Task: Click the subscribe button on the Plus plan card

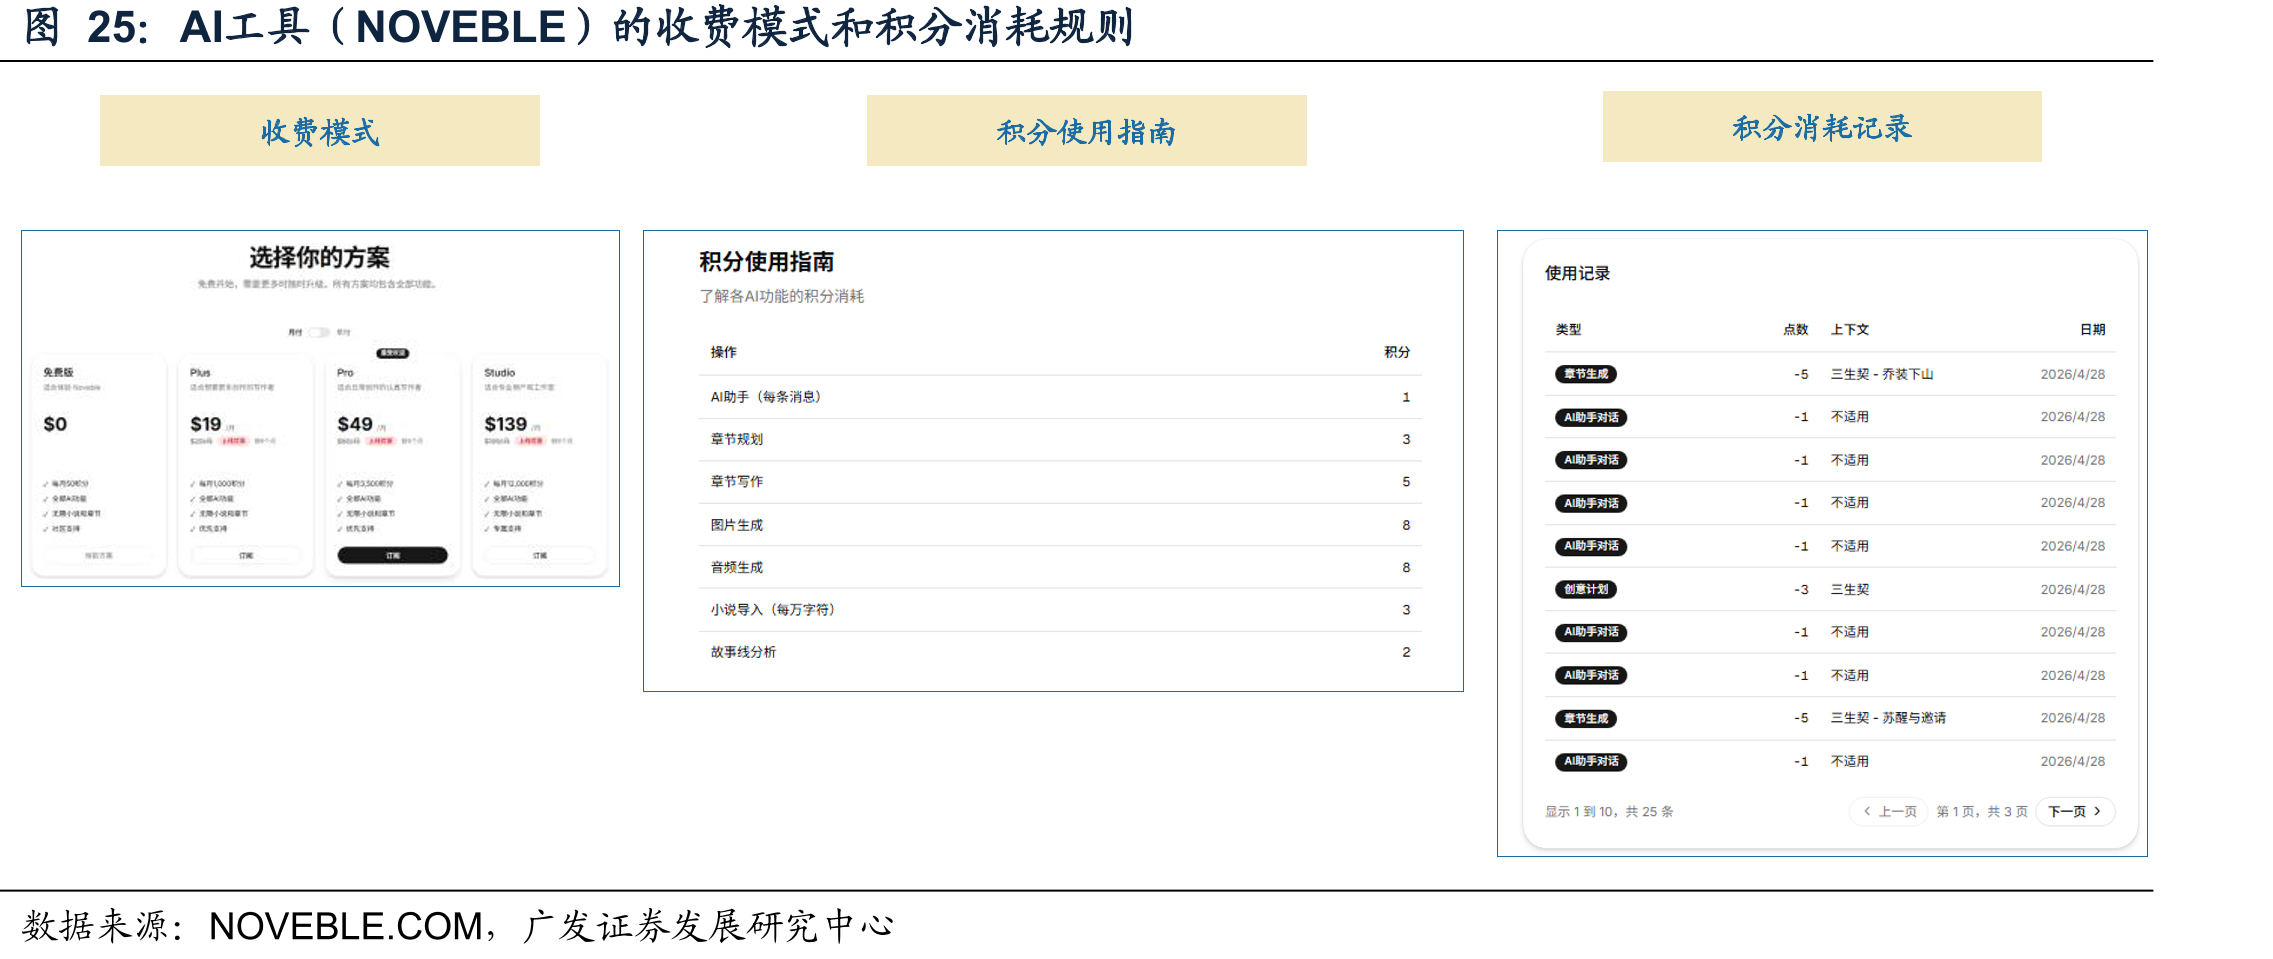Action: pyautogui.click(x=246, y=555)
